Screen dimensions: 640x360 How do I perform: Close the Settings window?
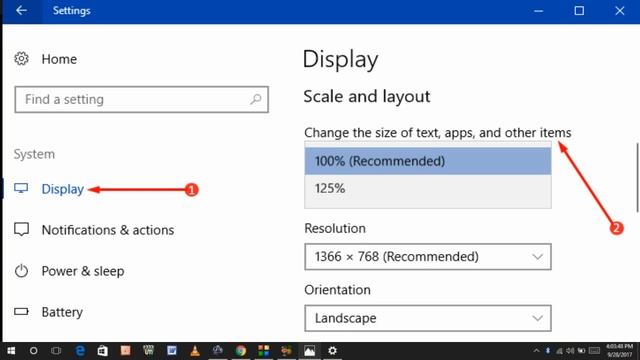click(x=620, y=11)
